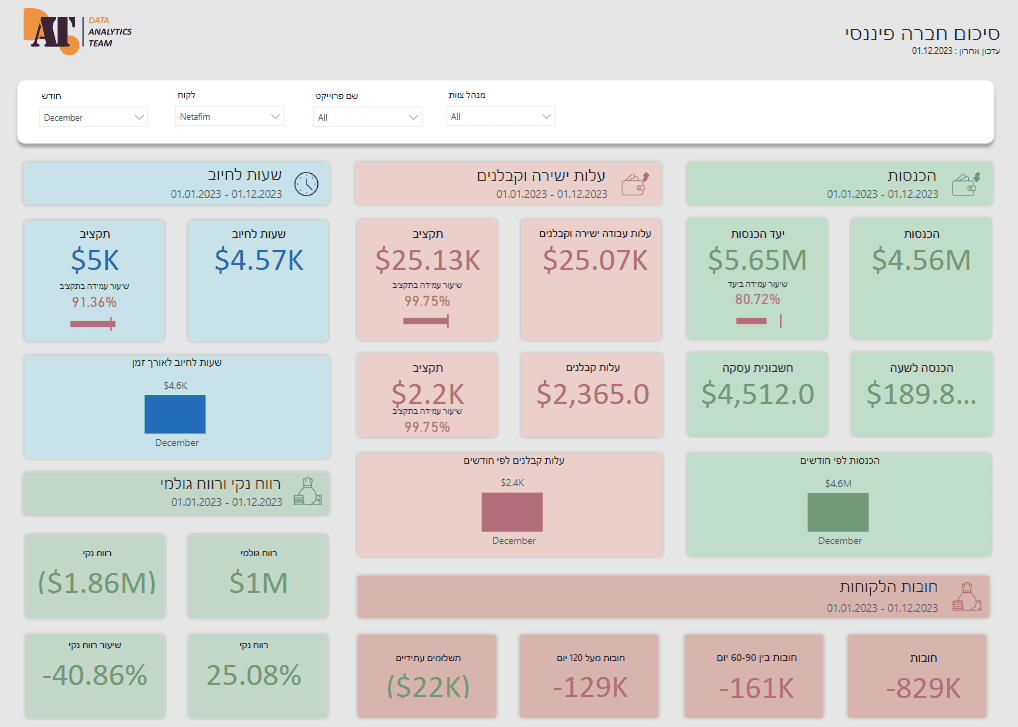Open the team manager dropdown set to All

[501, 116]
